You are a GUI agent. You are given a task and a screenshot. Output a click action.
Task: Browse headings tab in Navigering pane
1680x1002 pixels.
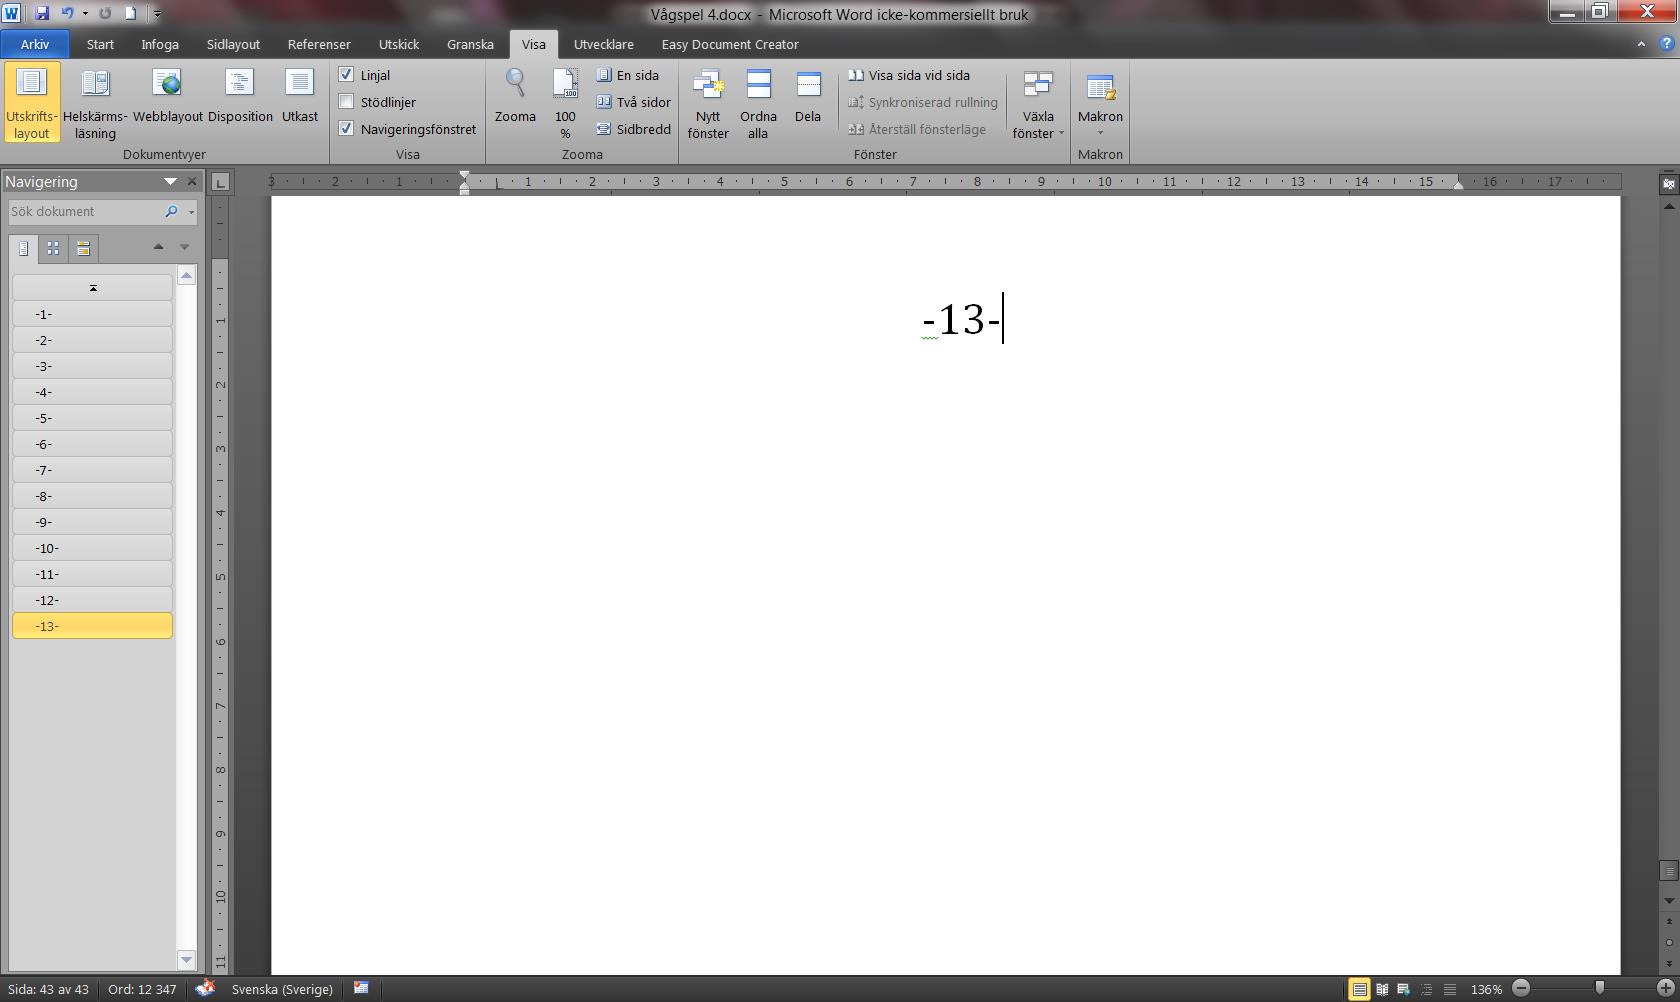point(24,248)
